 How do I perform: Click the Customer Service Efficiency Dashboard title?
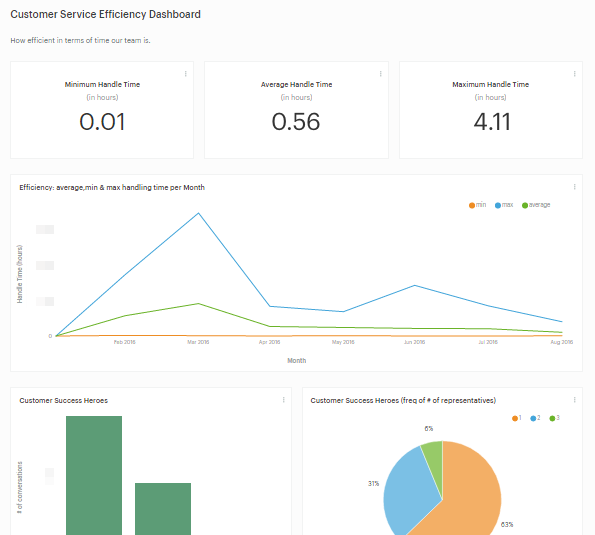point(105,14)
